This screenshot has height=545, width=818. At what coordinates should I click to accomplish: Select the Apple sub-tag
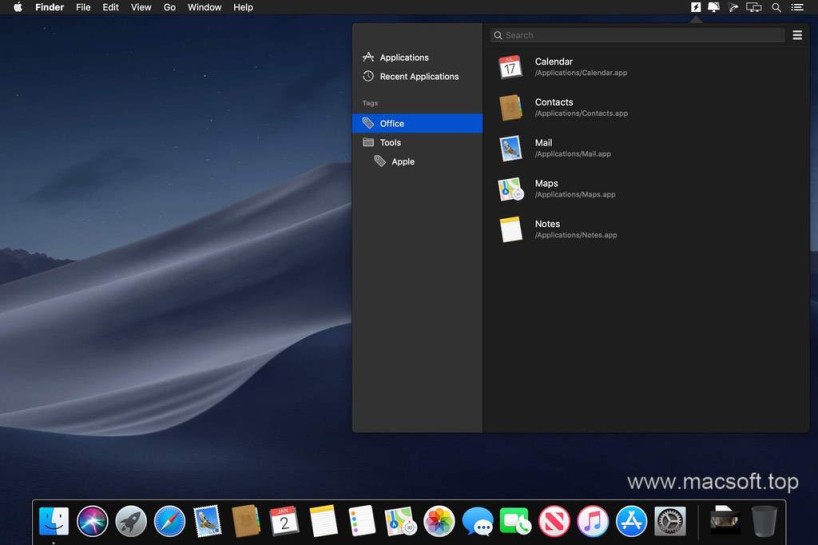click(x=402, y=162)
